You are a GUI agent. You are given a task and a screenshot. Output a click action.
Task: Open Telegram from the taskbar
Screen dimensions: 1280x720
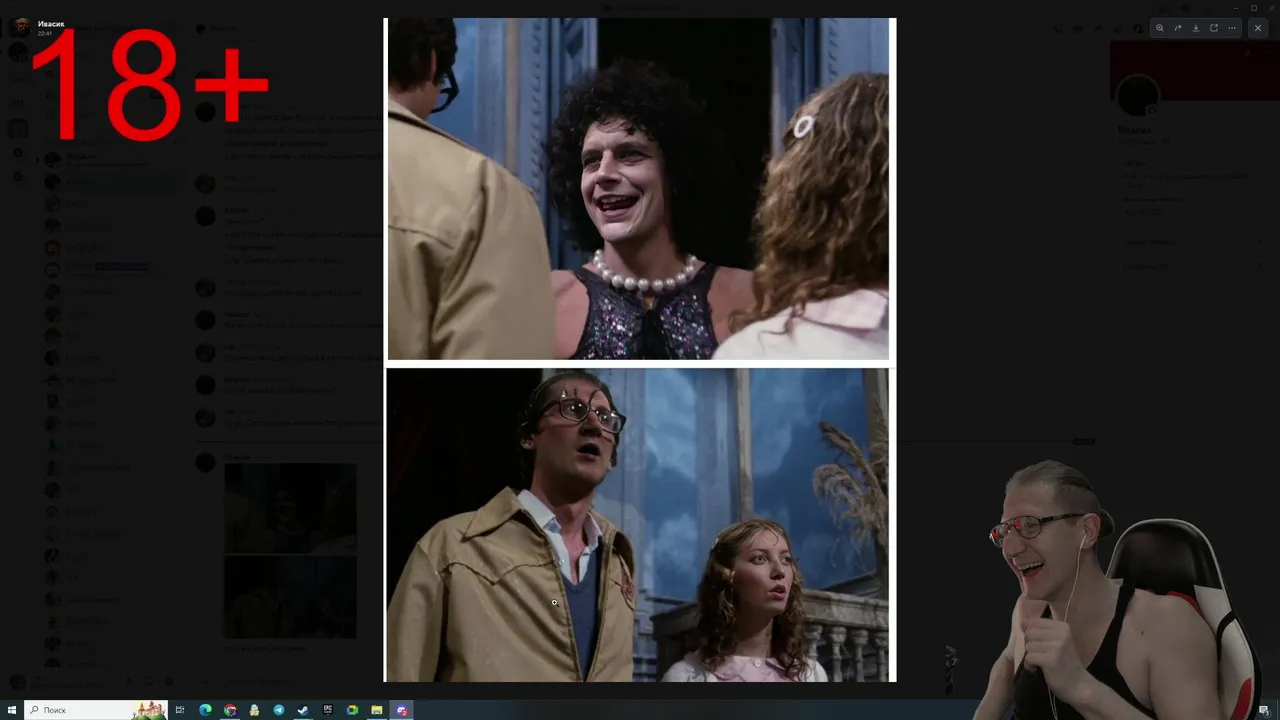(279, 710)
